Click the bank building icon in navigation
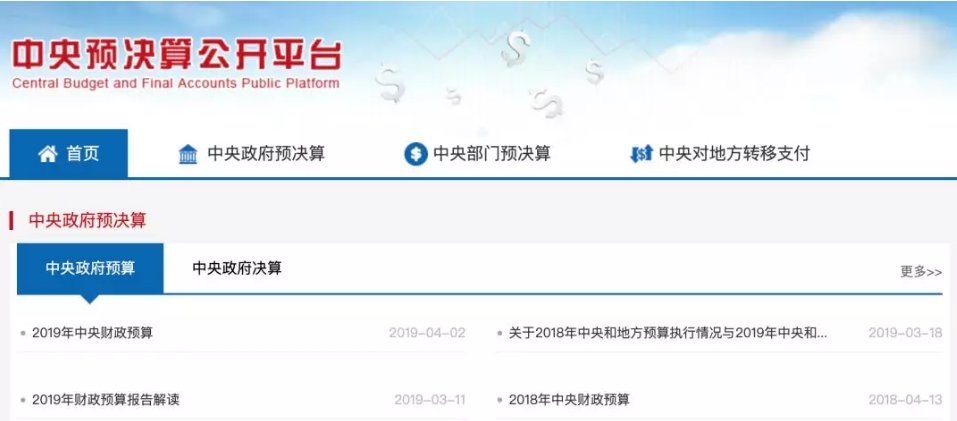957x421 pixels. pyautogui.click(x=188, y=154)
